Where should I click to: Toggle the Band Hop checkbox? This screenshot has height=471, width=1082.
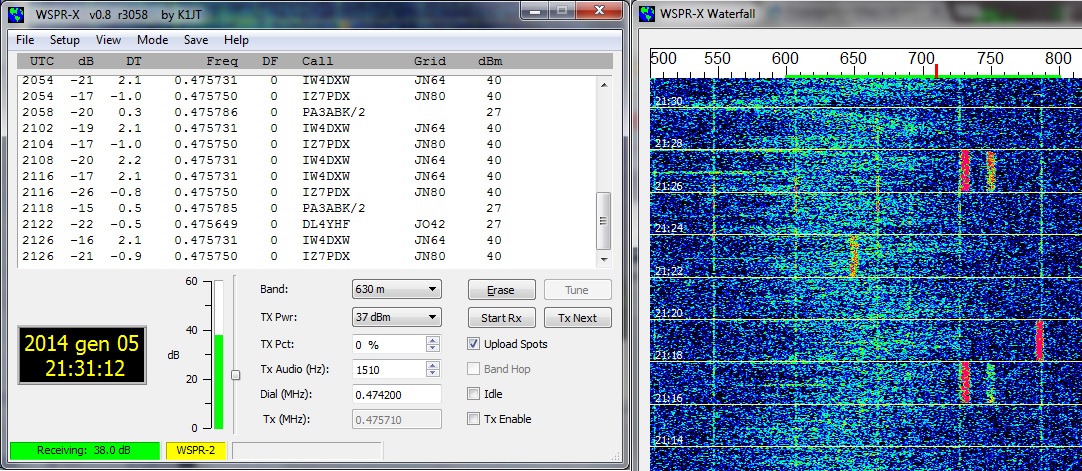(473, 369)
